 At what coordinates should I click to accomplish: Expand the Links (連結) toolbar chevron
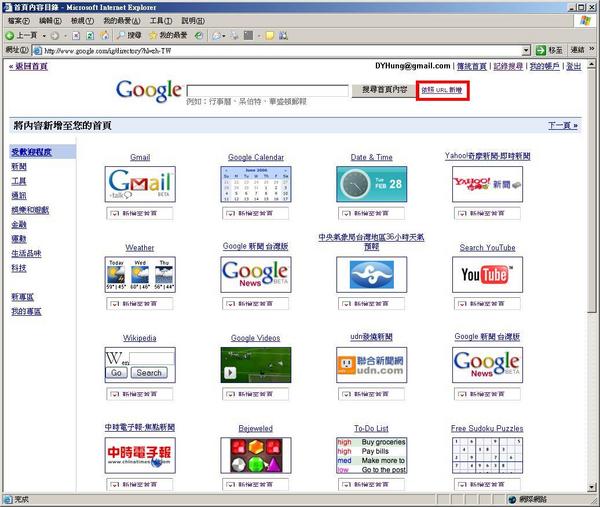point(592,49)
